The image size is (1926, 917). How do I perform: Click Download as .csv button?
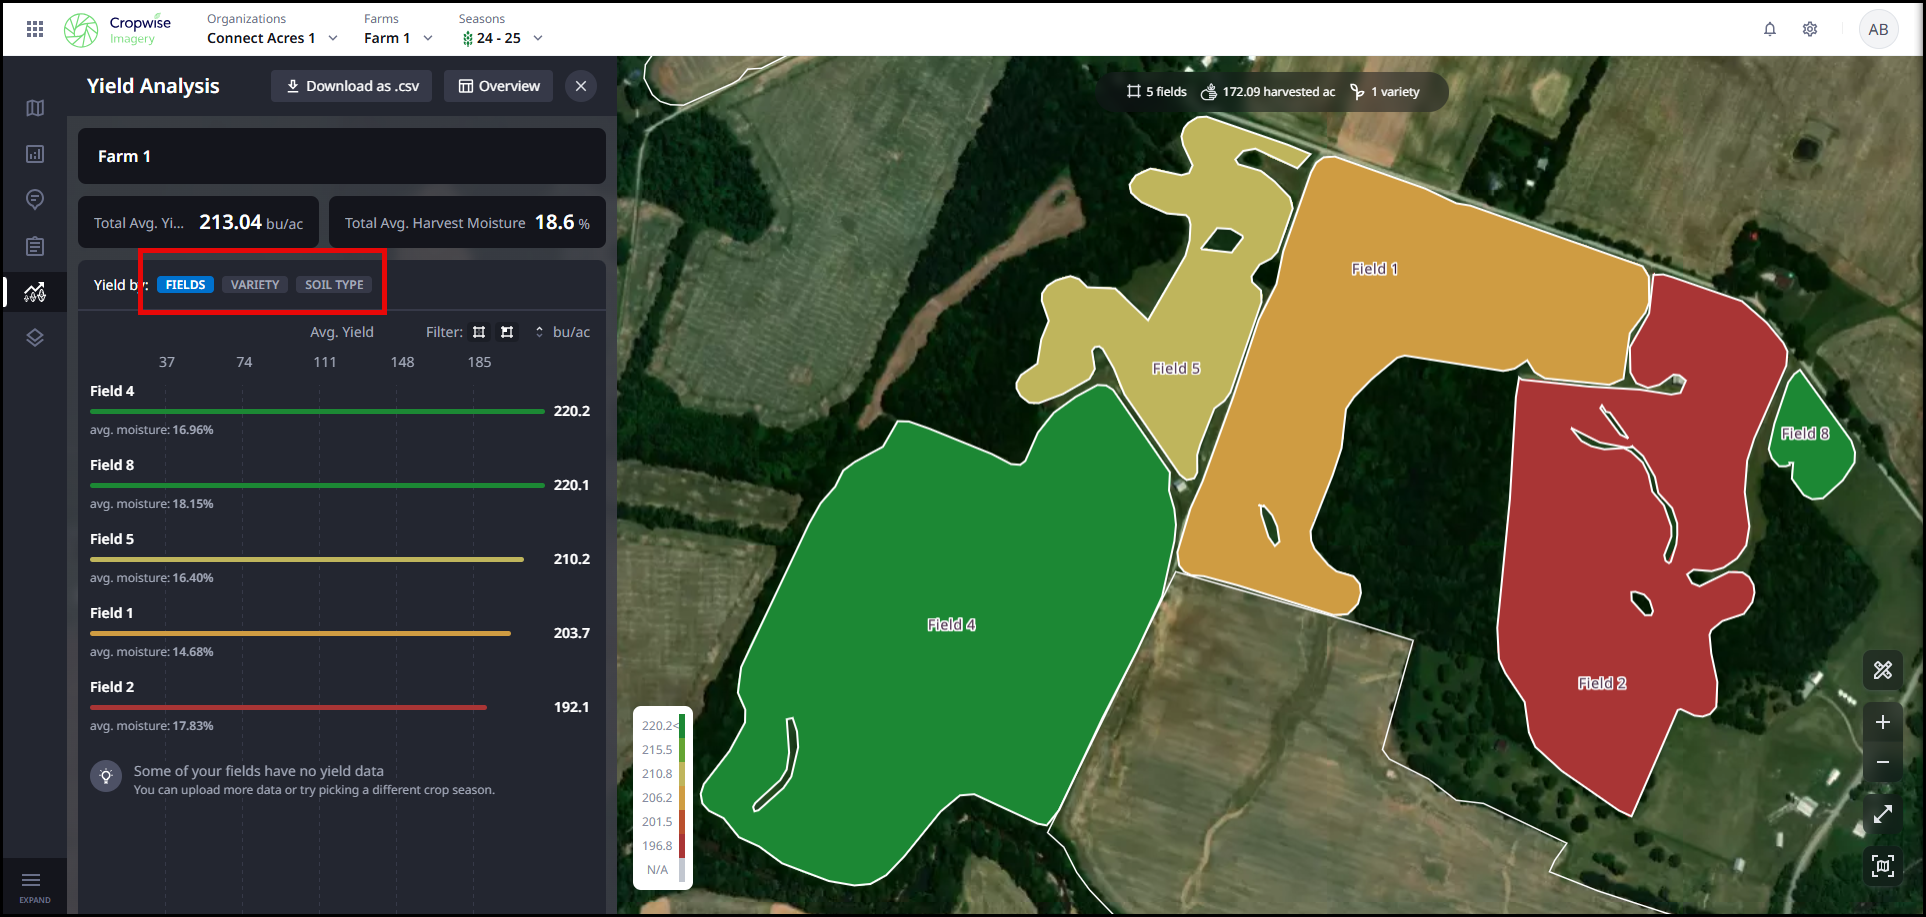click(x=352, y=86)
